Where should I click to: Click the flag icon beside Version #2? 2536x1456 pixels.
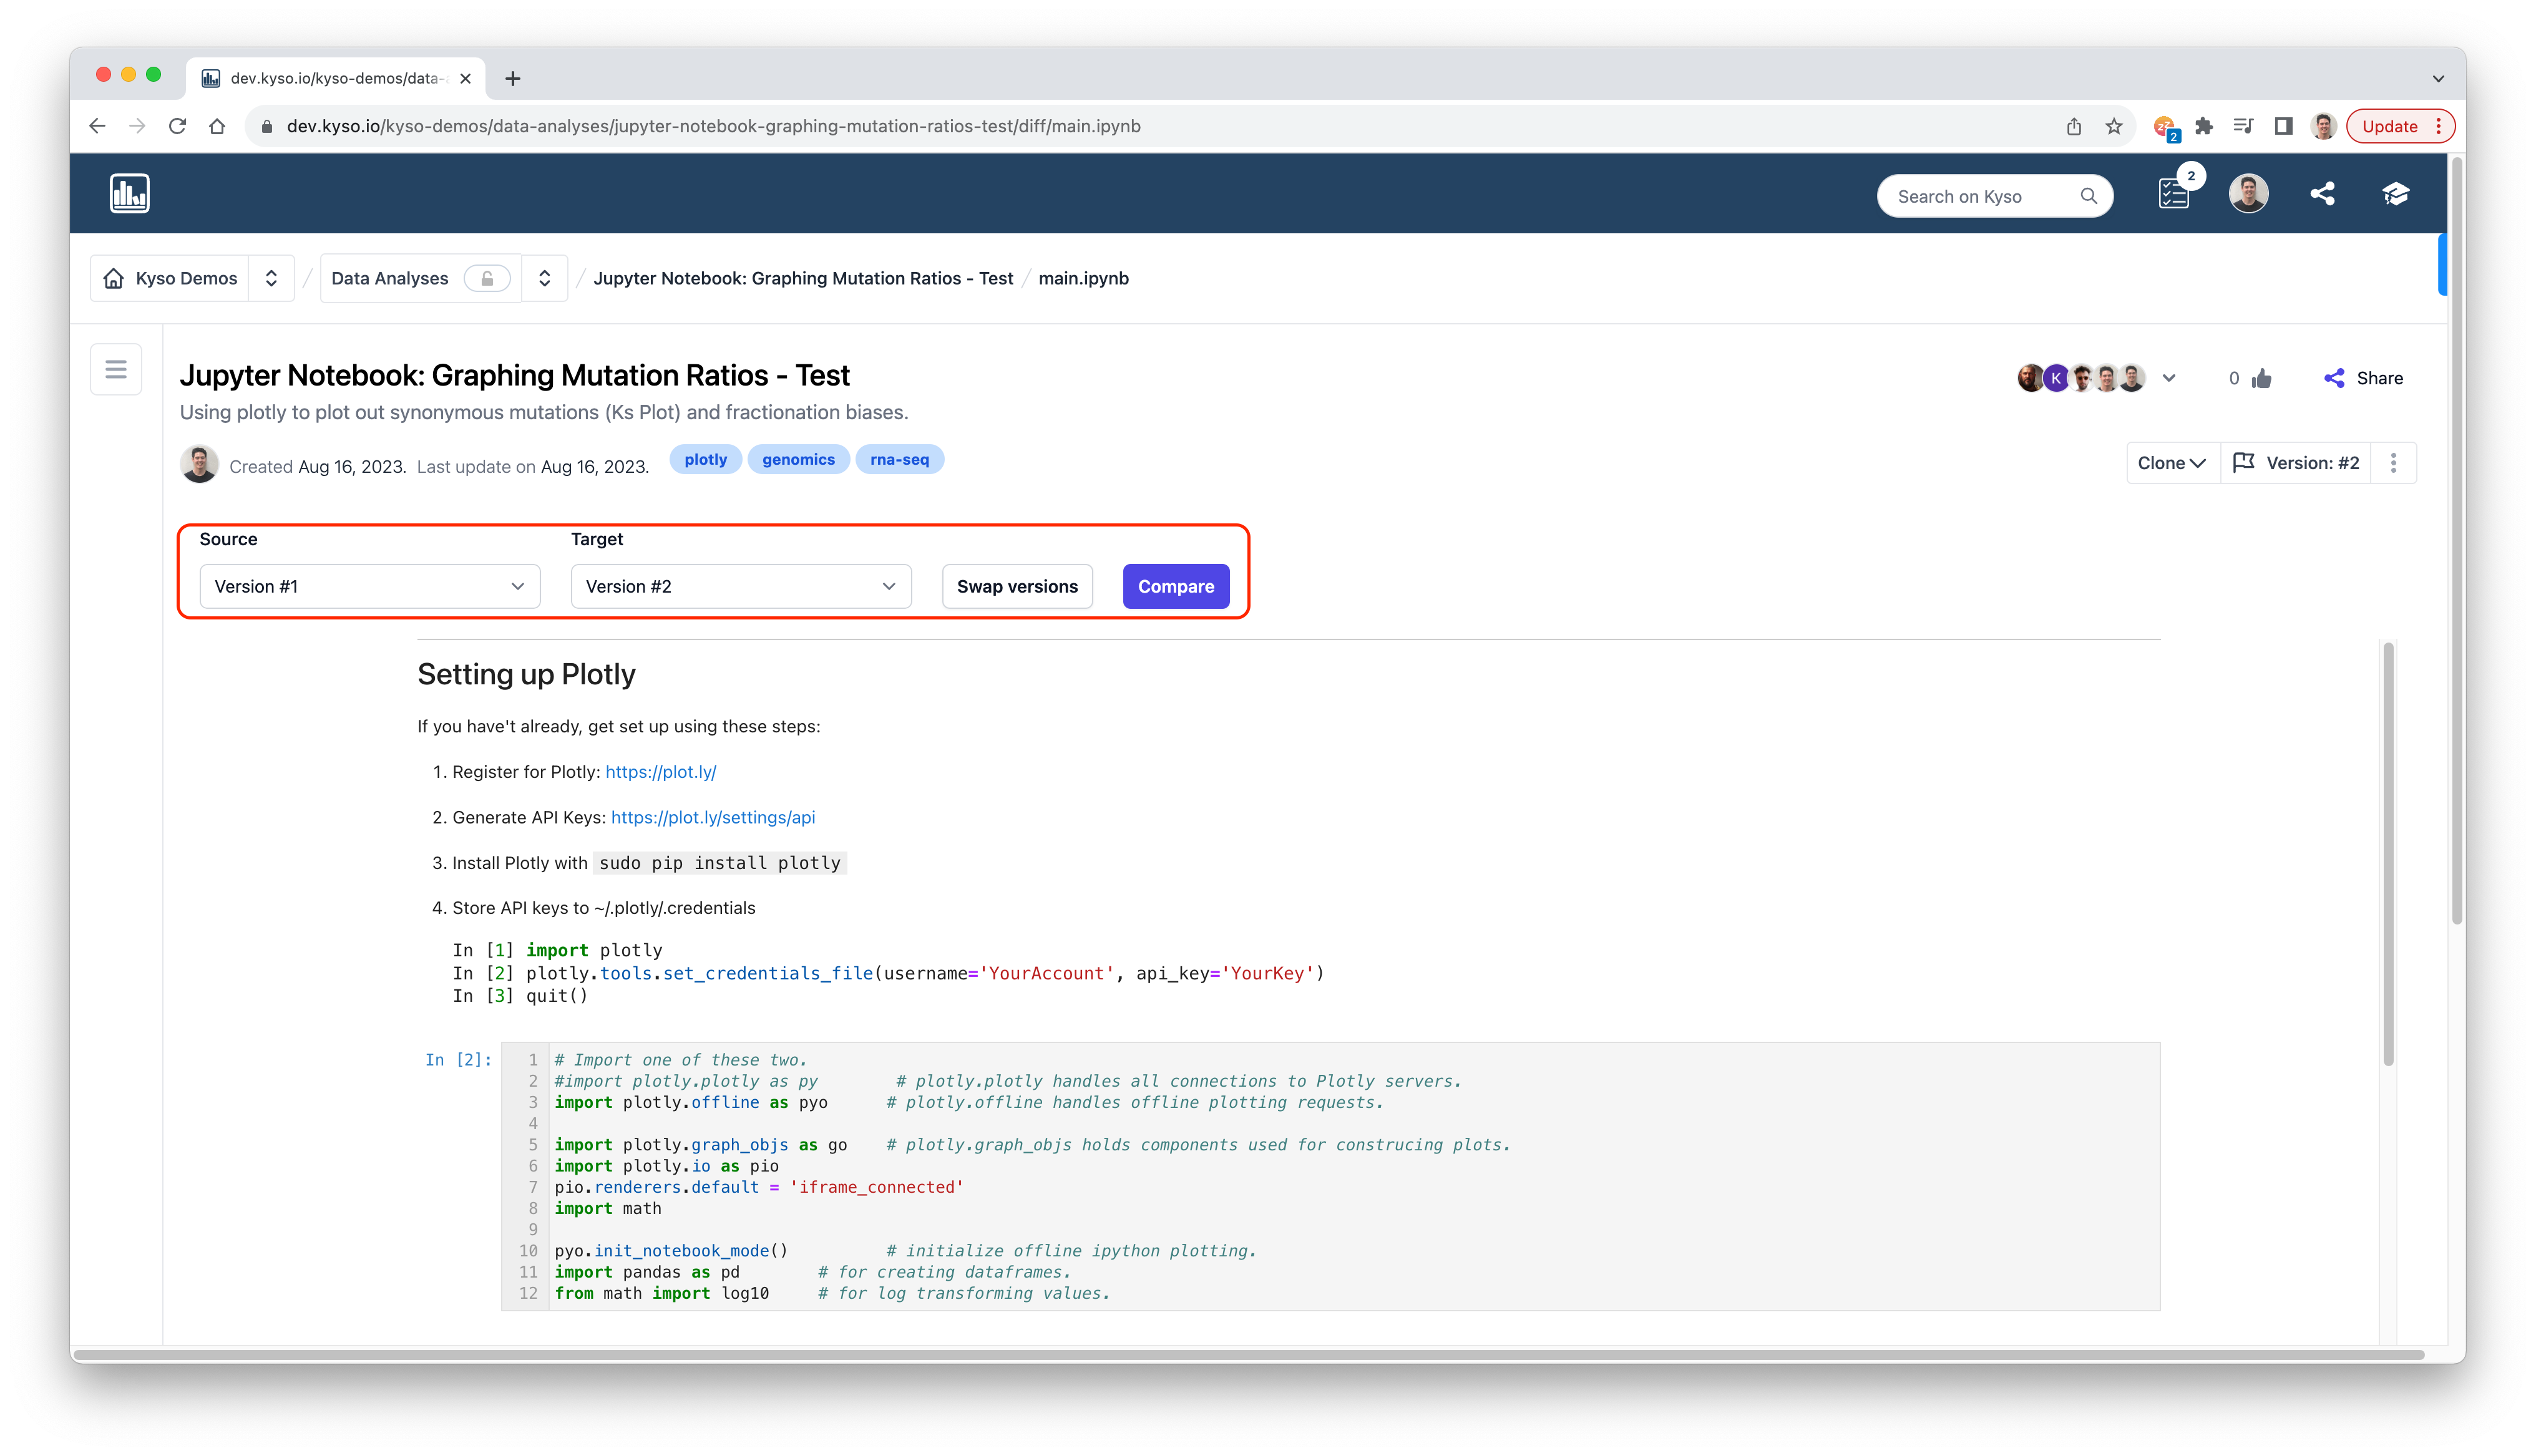tap(2243, 462)
